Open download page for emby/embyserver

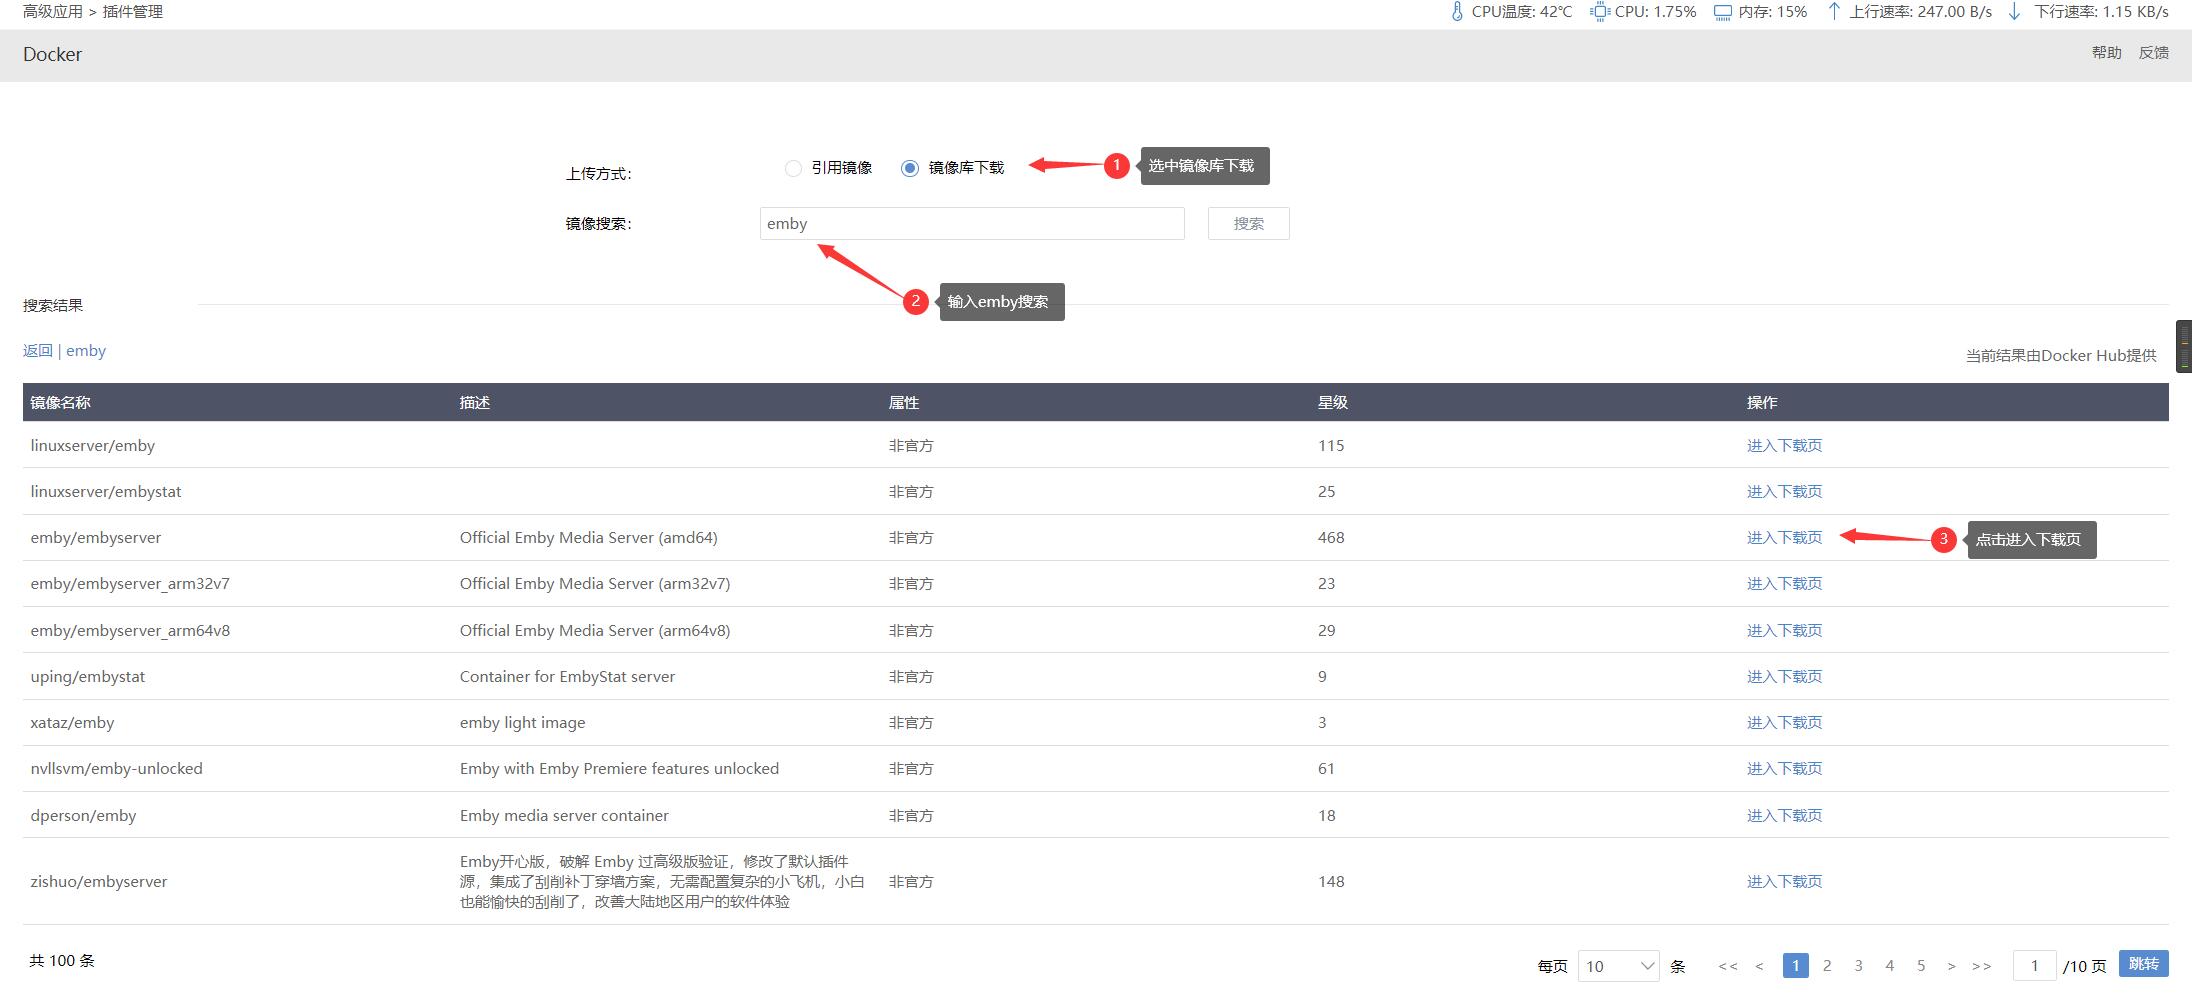[x=1784, y=537]
